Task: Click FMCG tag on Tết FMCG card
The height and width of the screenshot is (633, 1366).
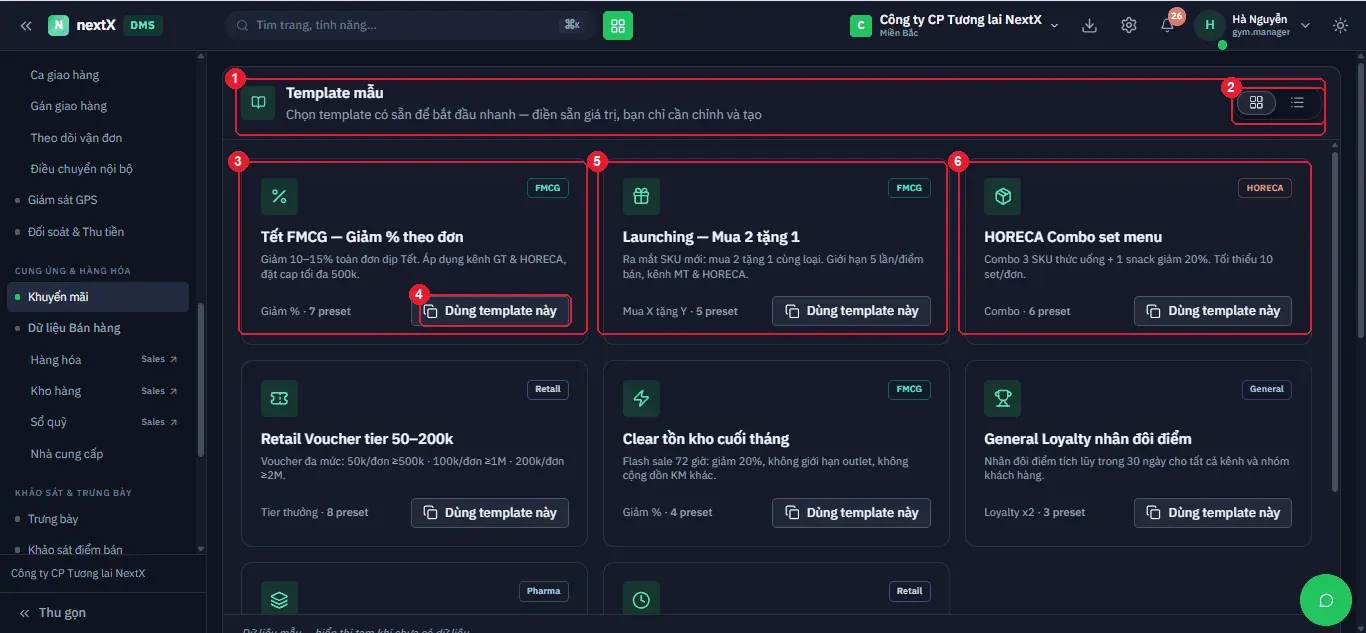Action: 547,188
